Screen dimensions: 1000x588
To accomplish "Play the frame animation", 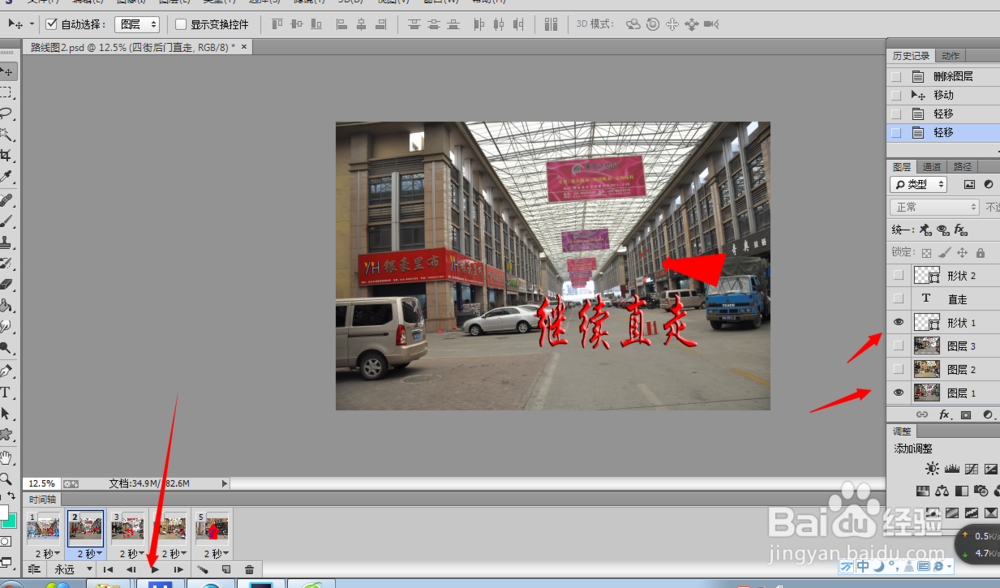I will [155, 570].
